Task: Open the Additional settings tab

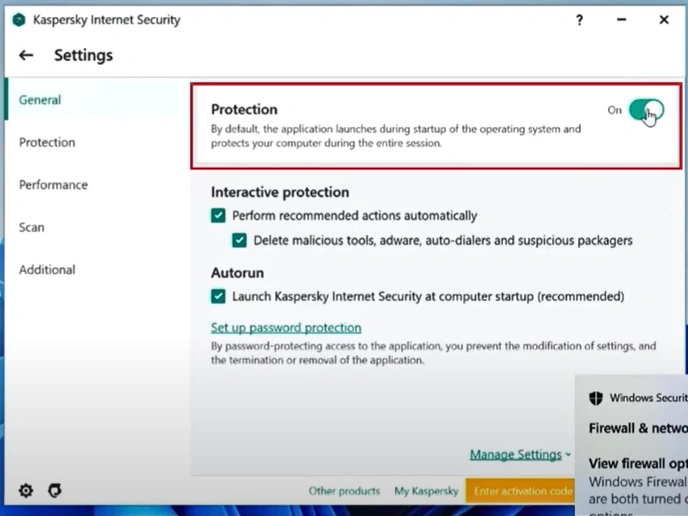Action: [x=47, y=270]
